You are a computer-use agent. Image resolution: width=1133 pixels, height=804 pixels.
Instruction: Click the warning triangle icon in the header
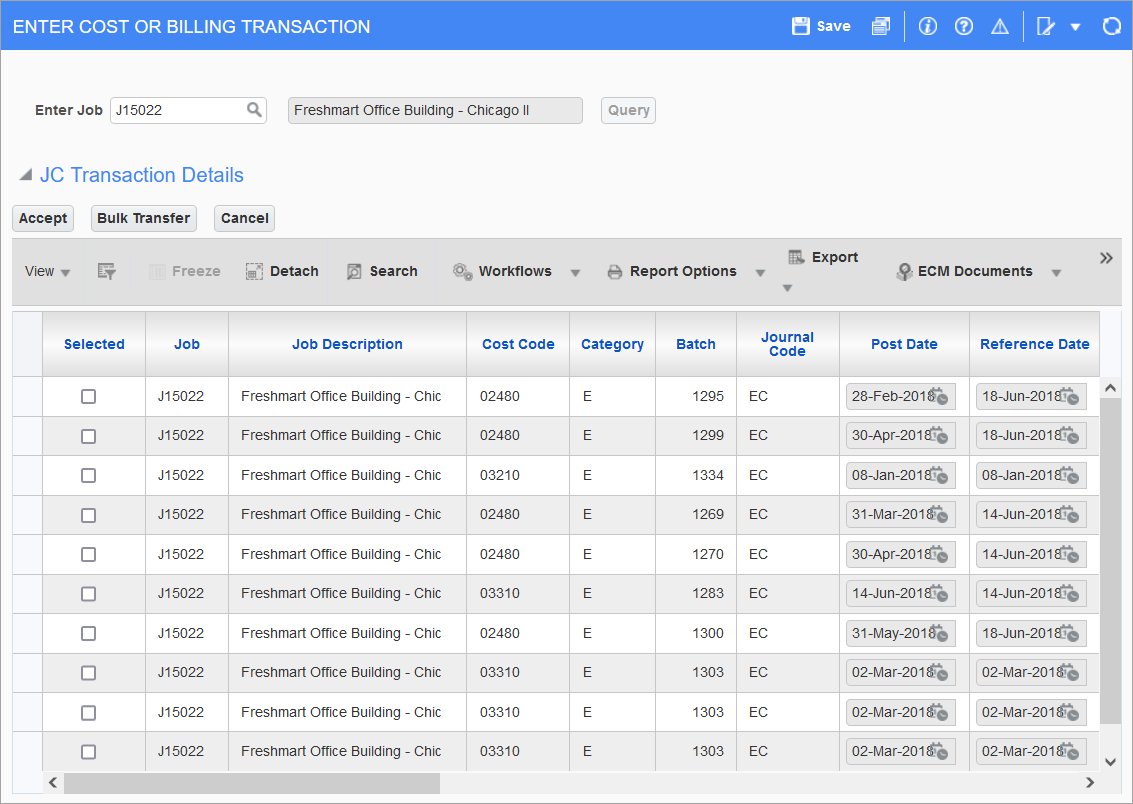(x=999, y=26)
